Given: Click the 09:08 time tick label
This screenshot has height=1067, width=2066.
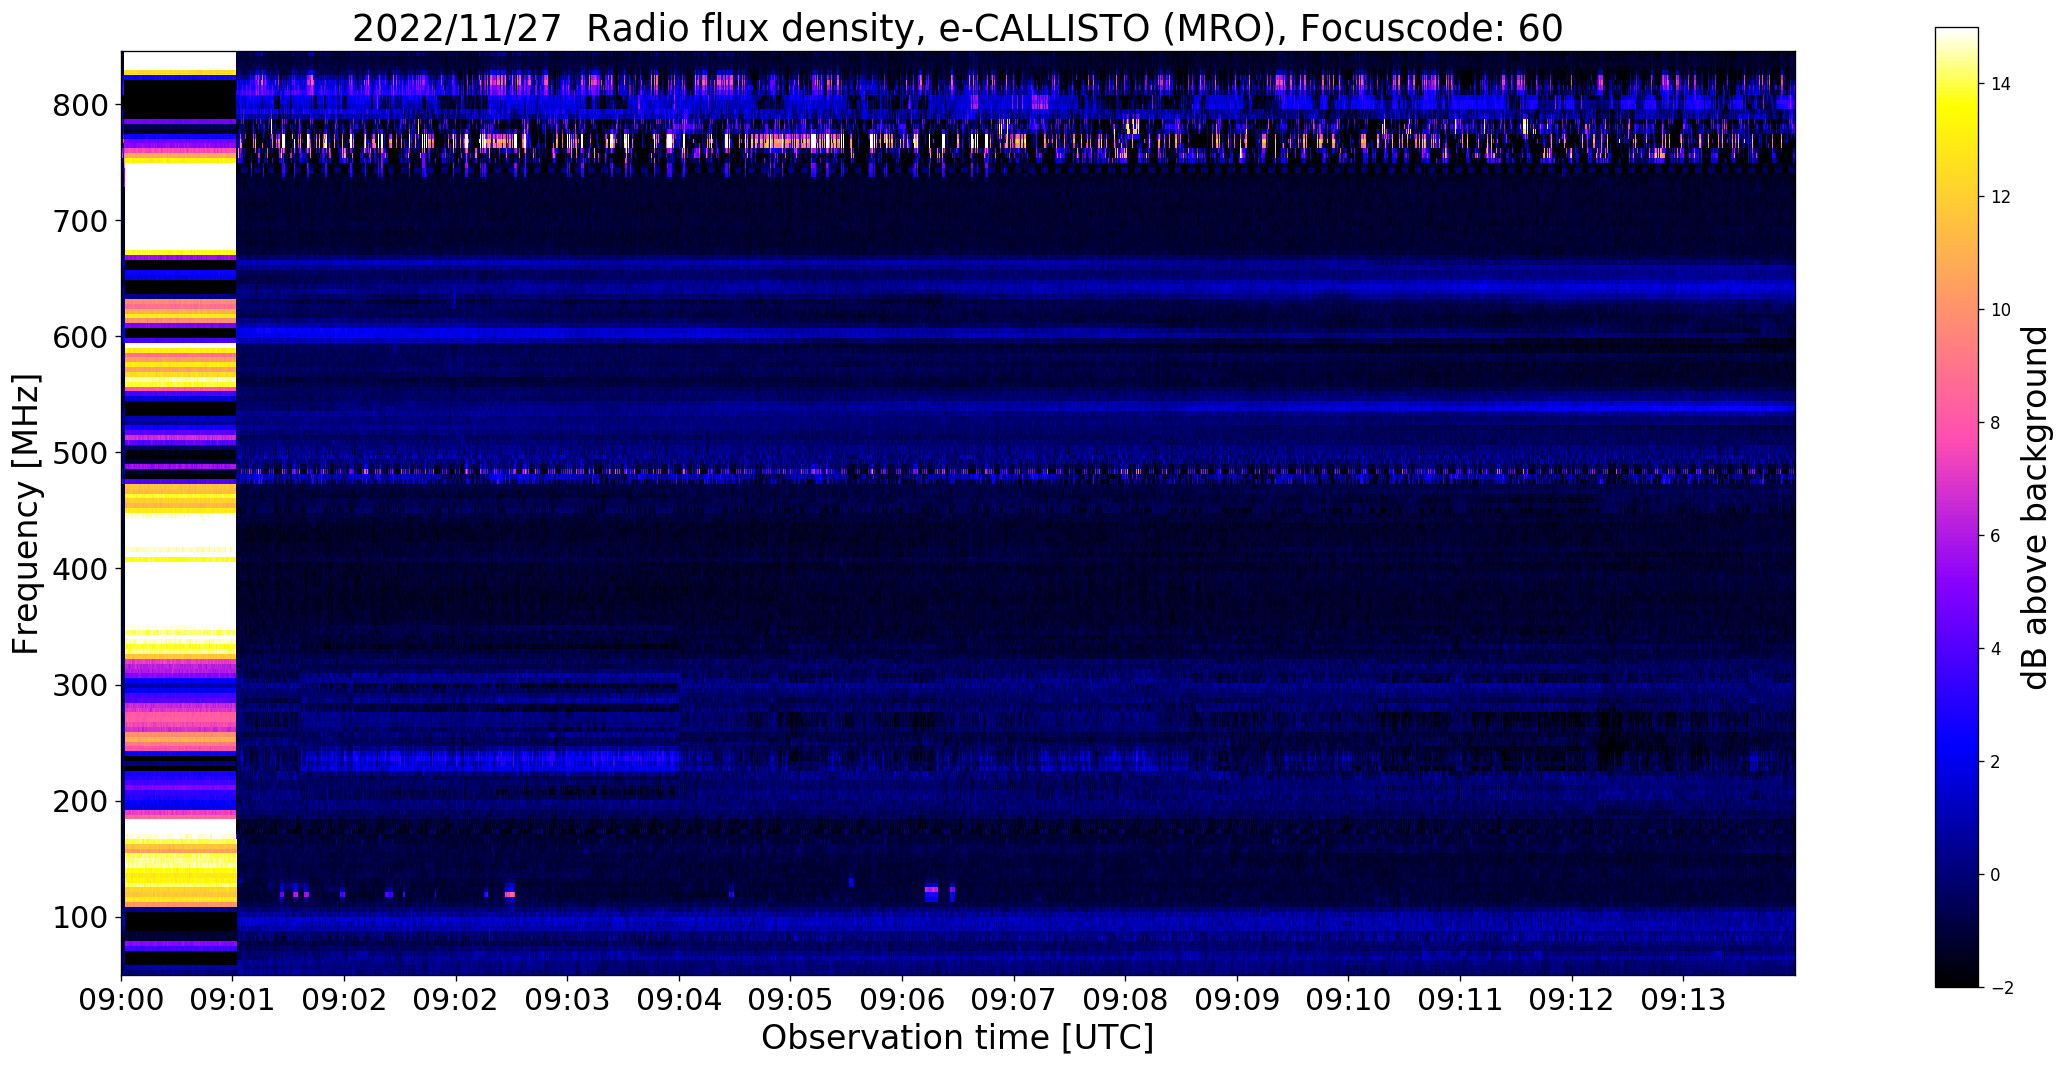Looking at the screenshot, I should click(x=1126, y=1000).
